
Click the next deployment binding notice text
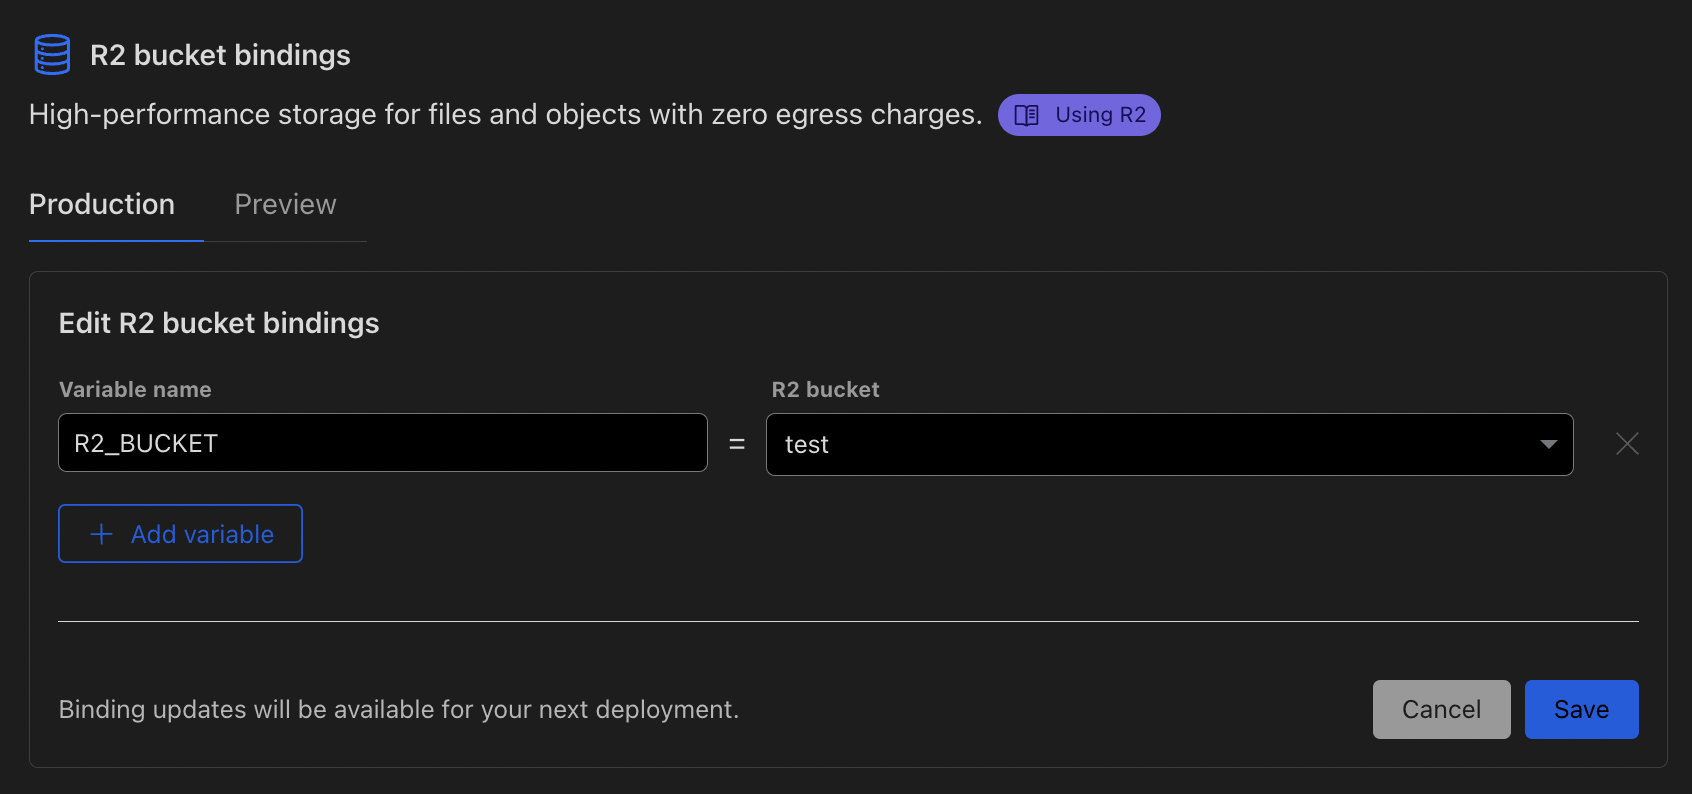(x=398, y=709)
